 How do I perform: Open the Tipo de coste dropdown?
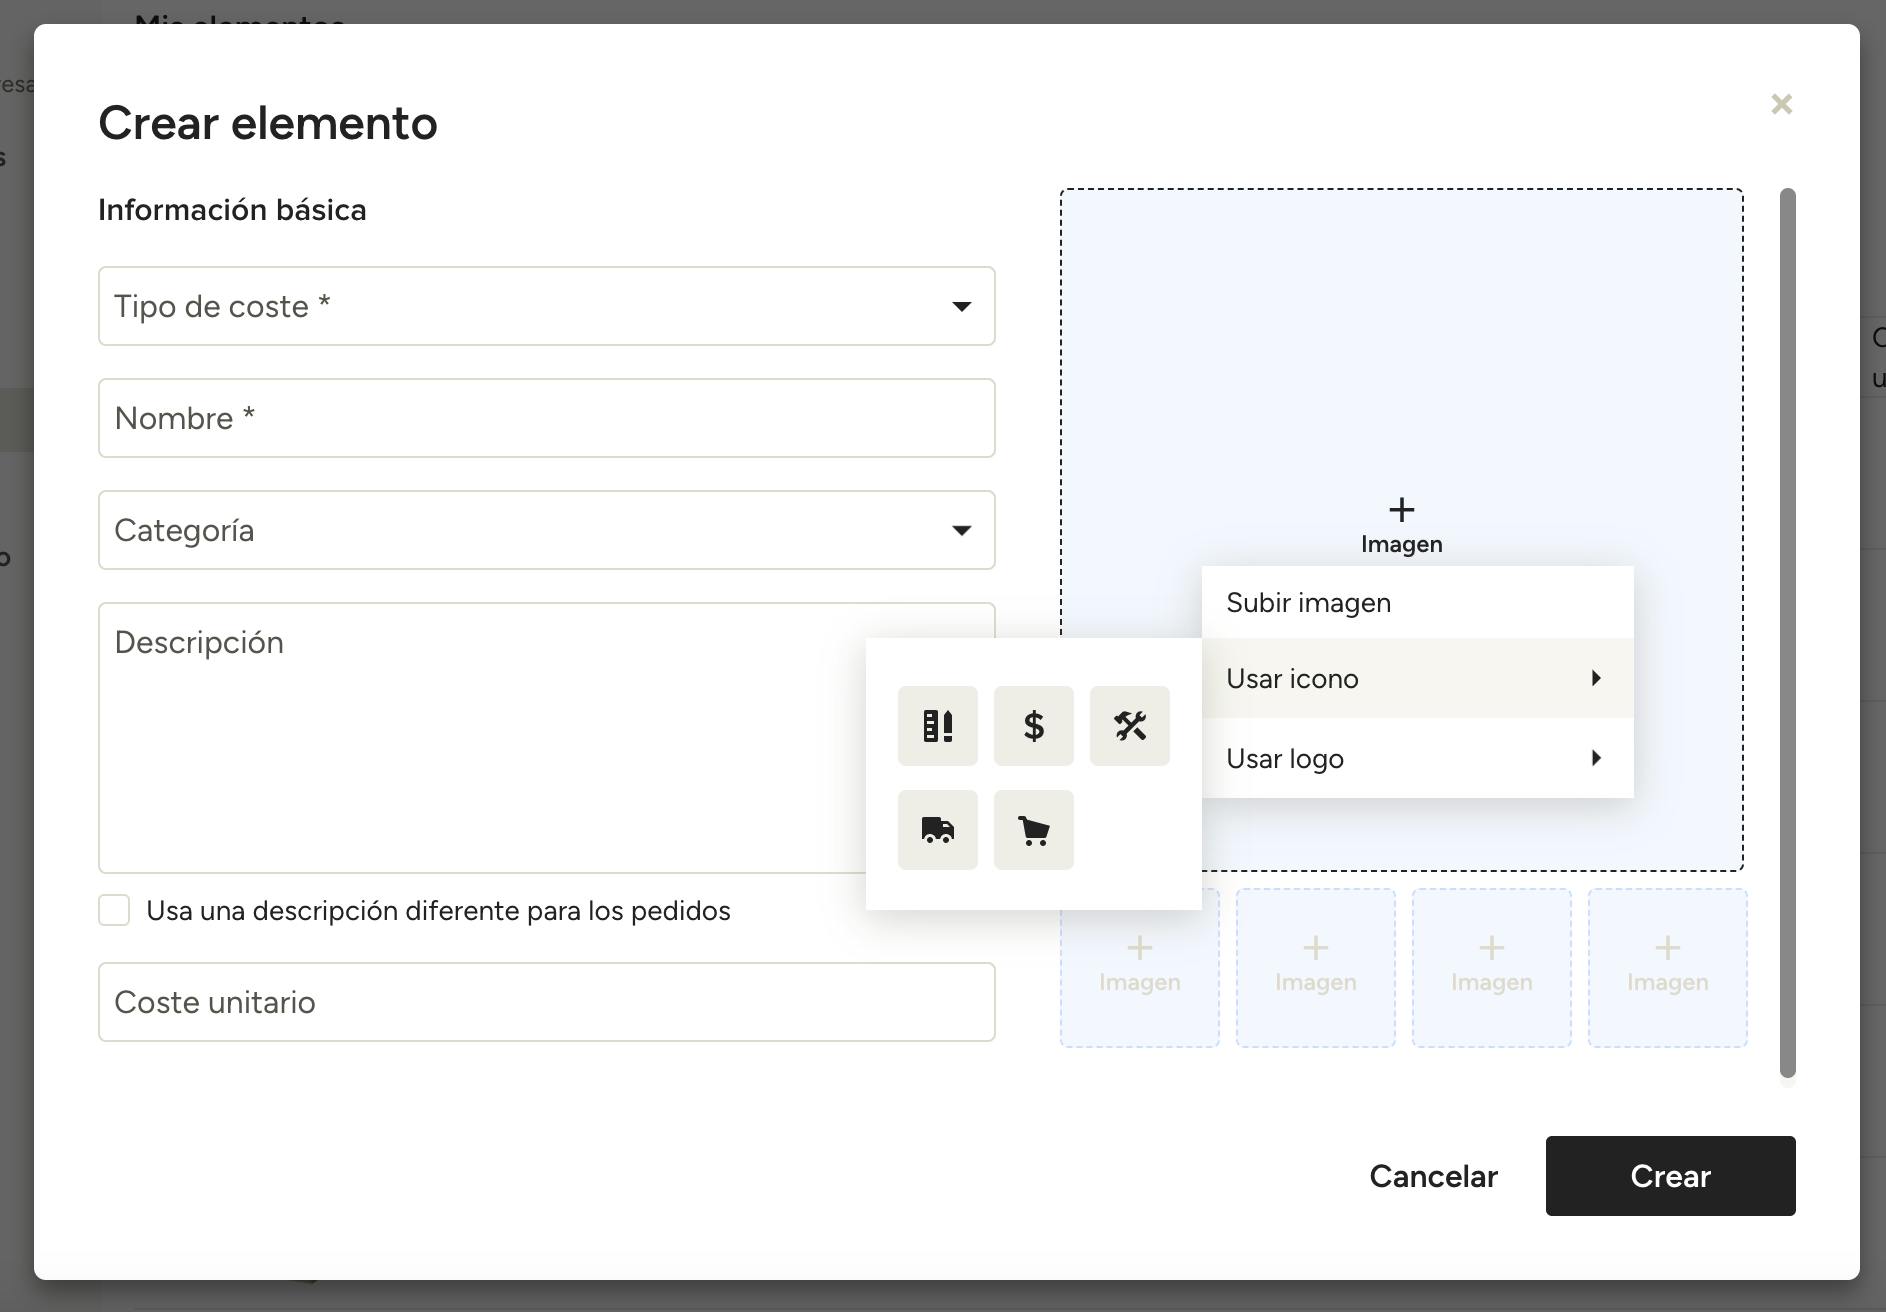point(547,306)
